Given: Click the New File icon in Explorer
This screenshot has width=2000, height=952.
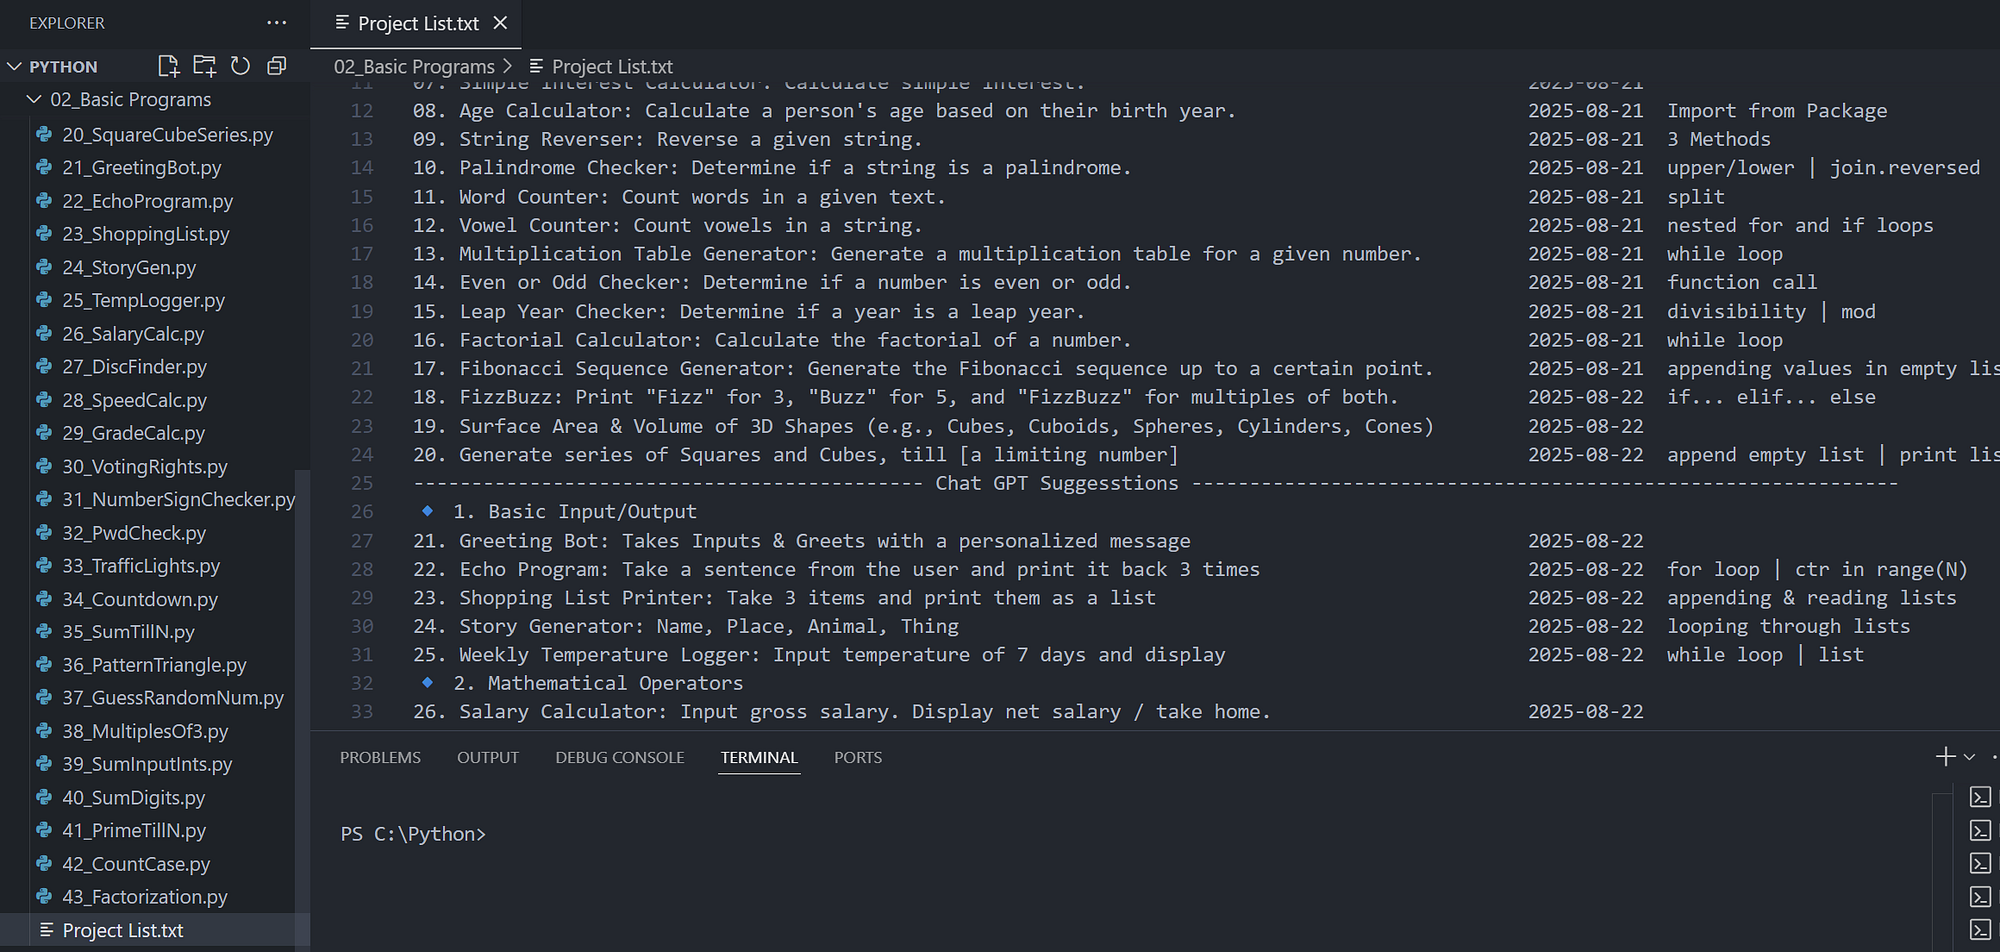Looking at the screenshot, I should (x=168, y=66).
